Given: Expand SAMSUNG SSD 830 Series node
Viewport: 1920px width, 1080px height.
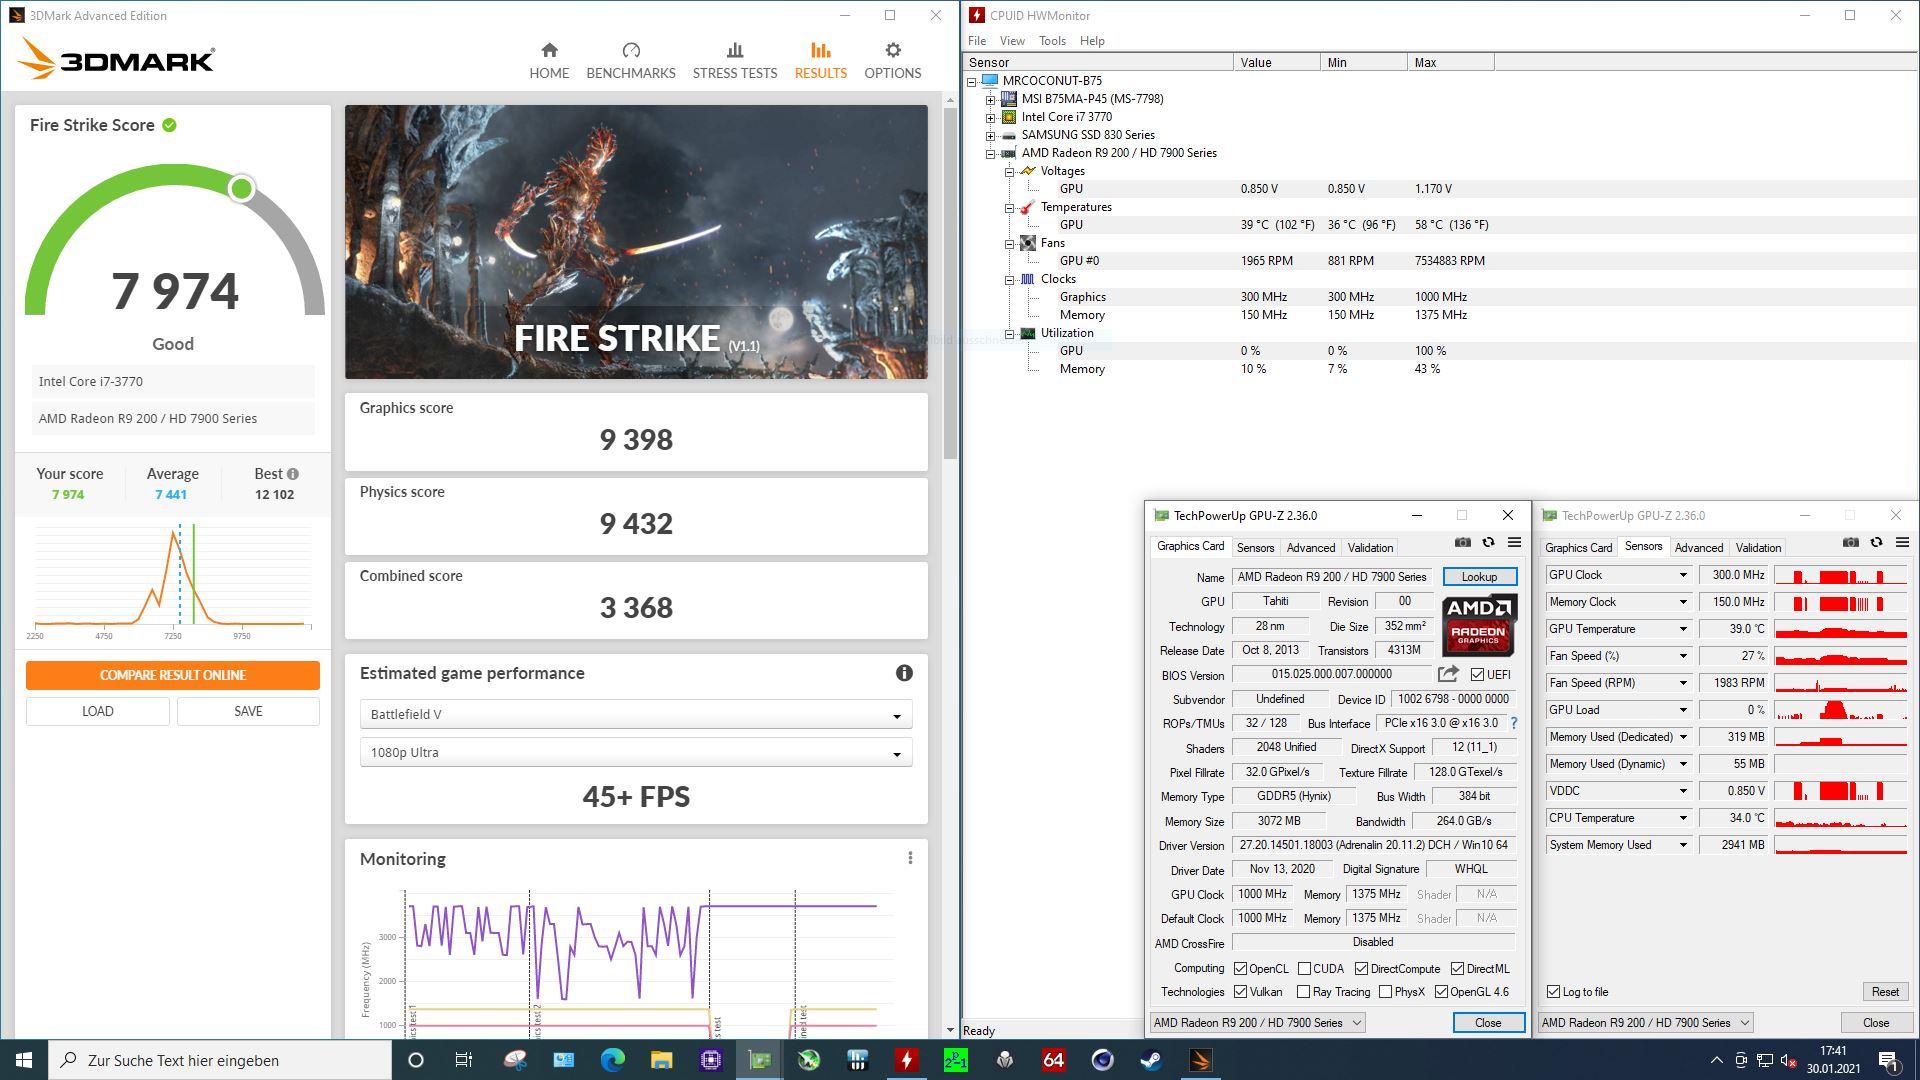Looking at the screenshot, I should 991,135.
